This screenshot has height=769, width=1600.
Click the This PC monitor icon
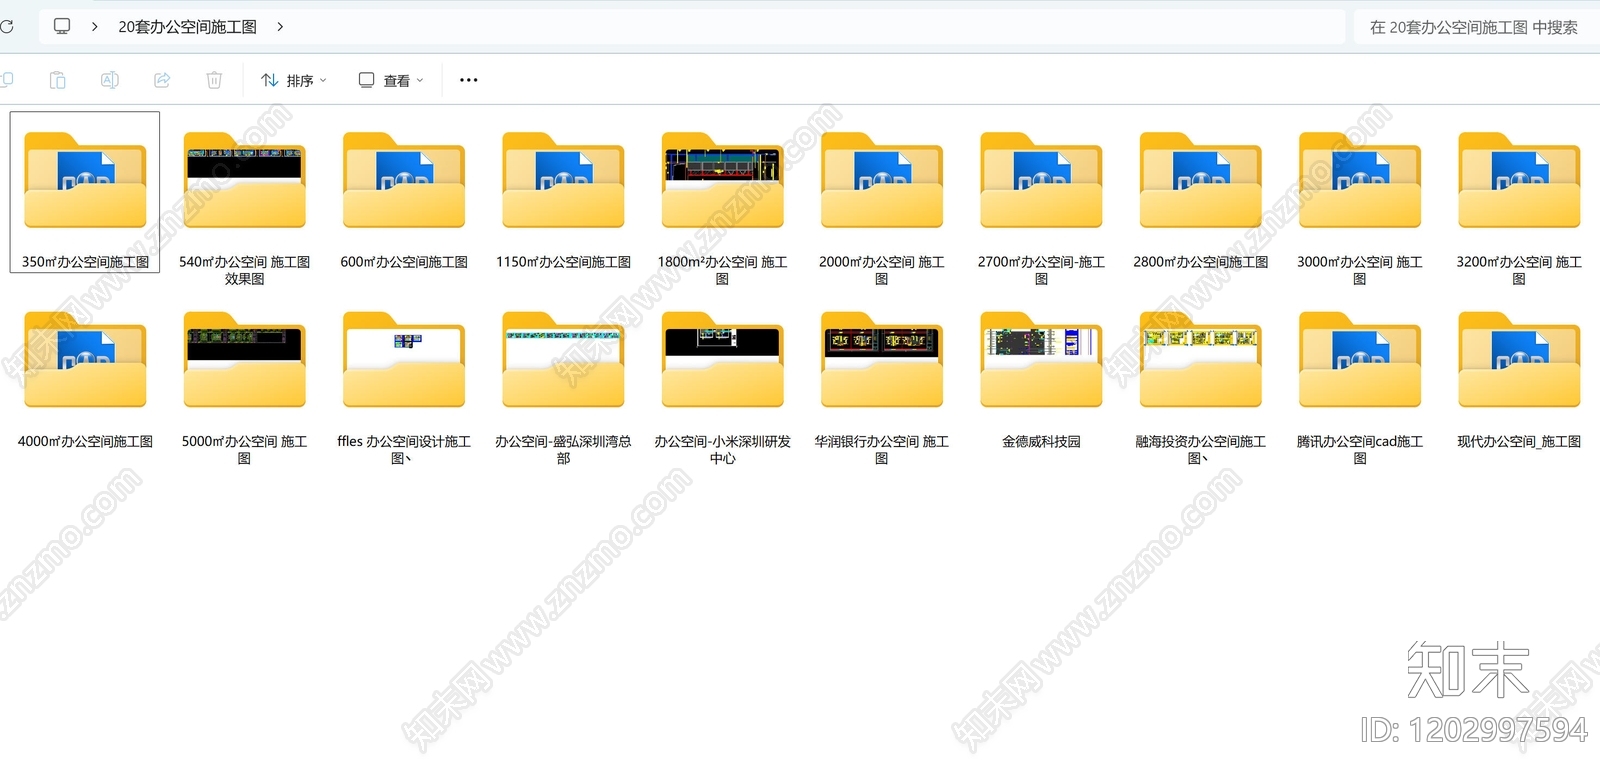62,27
